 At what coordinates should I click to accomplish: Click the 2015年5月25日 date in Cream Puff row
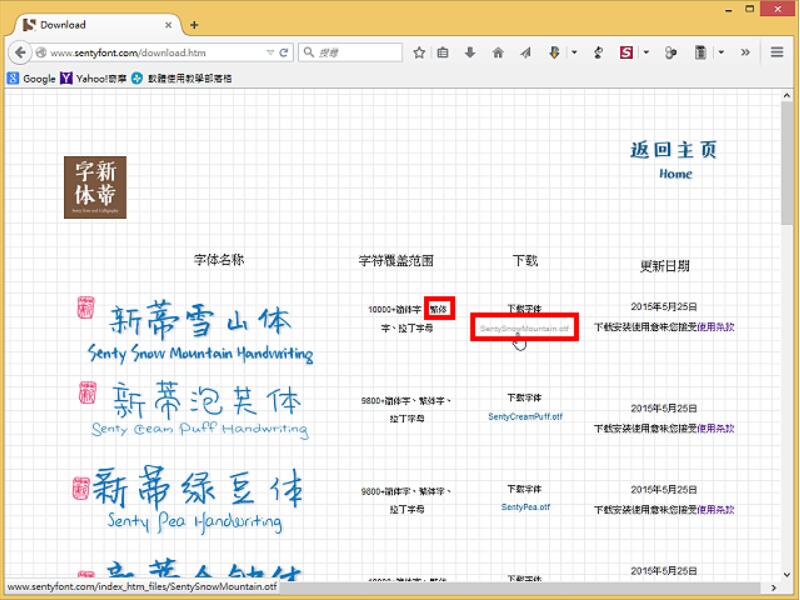[x=664, y=408]
